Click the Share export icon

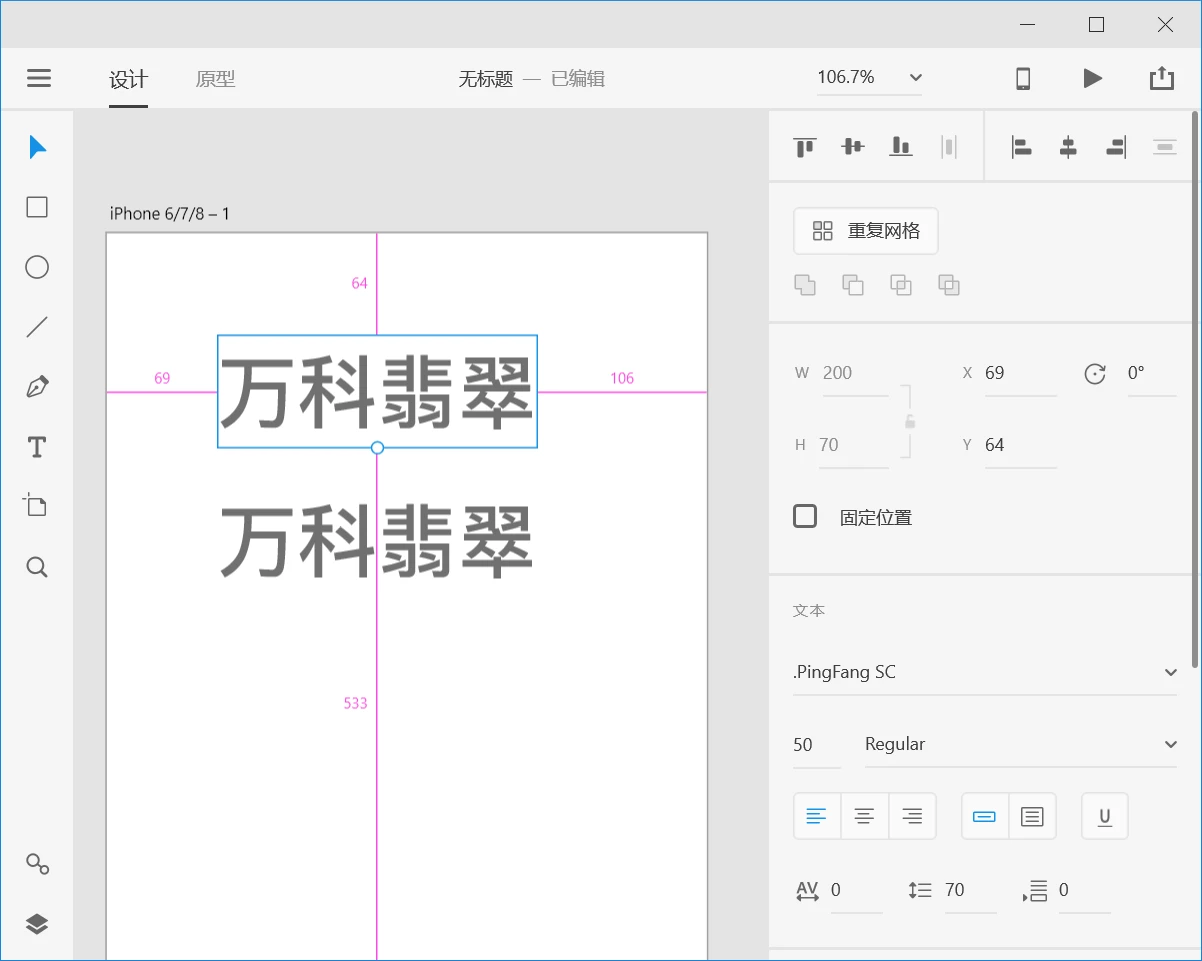coord(1162,78)
